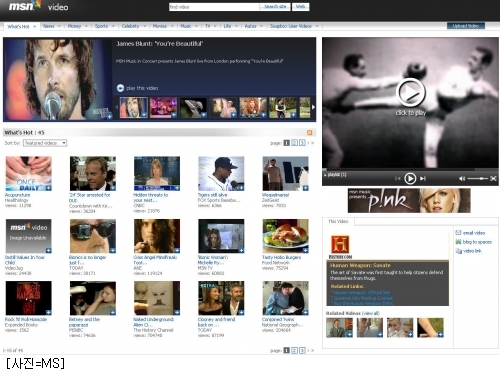
Task: Adjust the player volume slider
Action: click(478, 179)
